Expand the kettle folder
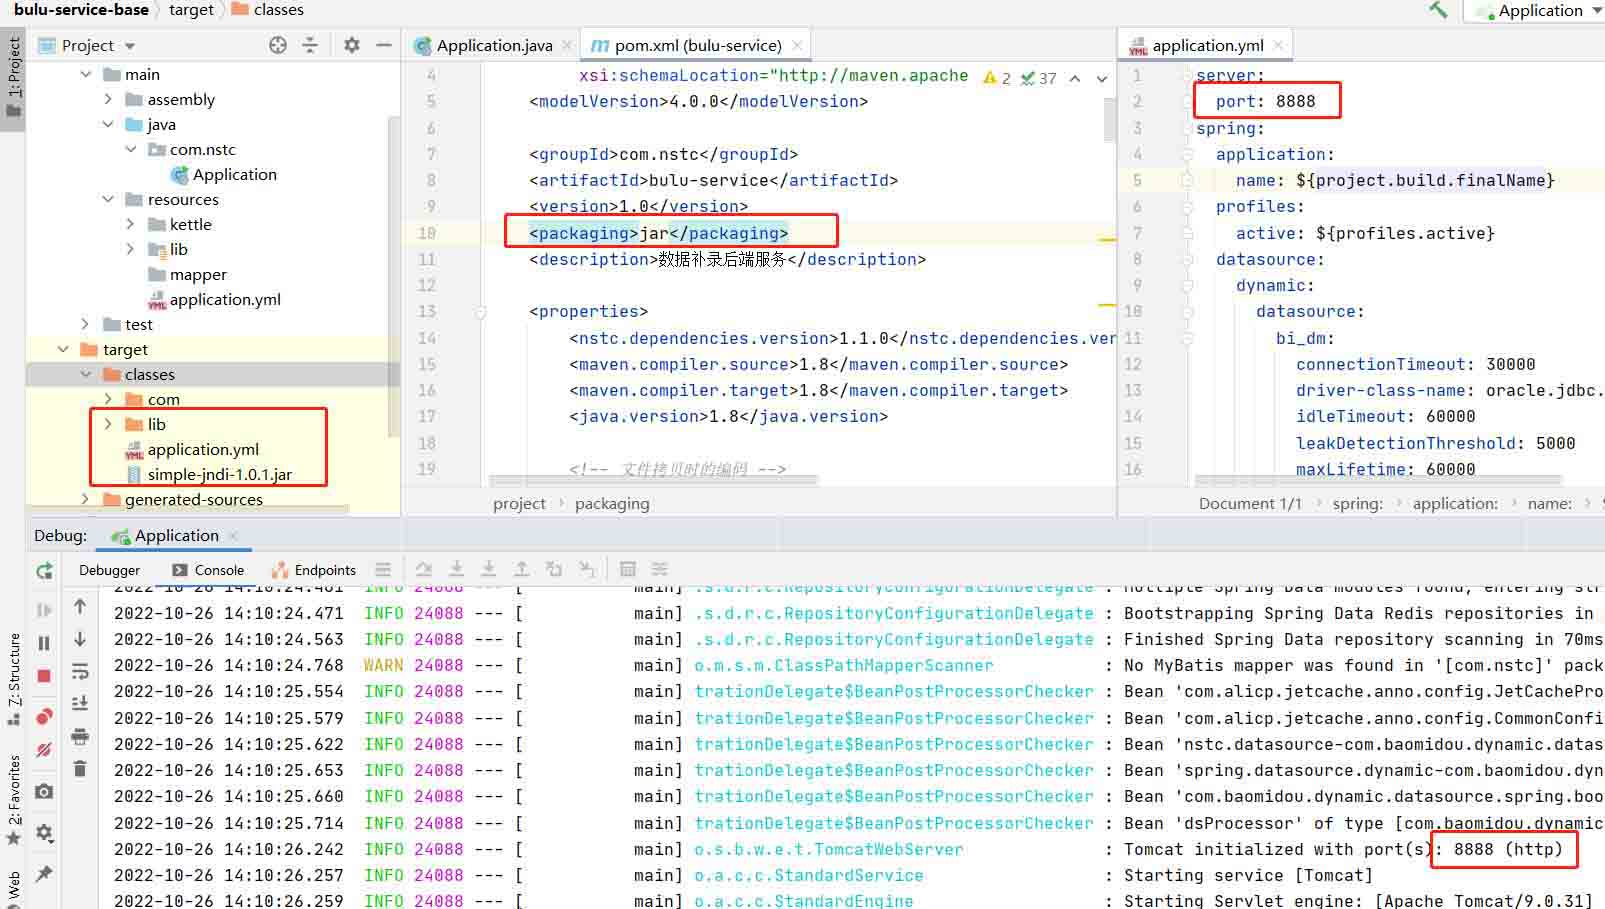The width and height of the screenshot is (1605, 909). [130, 224]
